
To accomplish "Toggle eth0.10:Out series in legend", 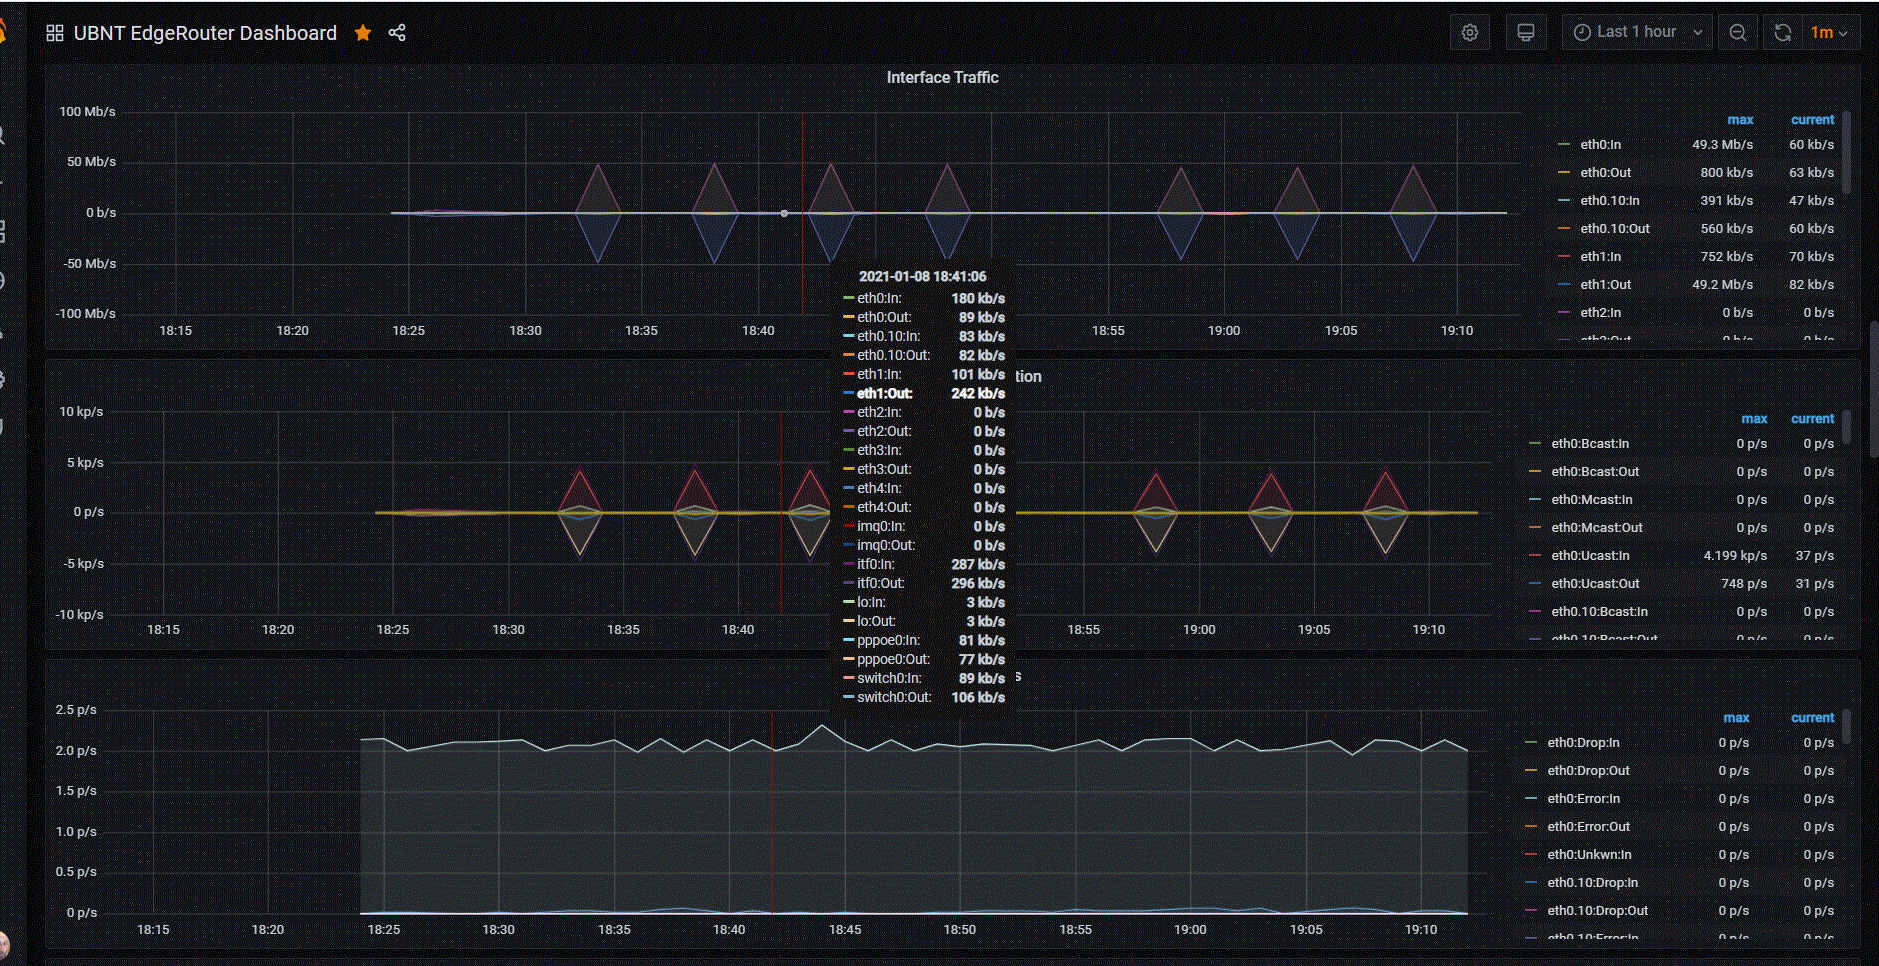I will (1614, 228).
